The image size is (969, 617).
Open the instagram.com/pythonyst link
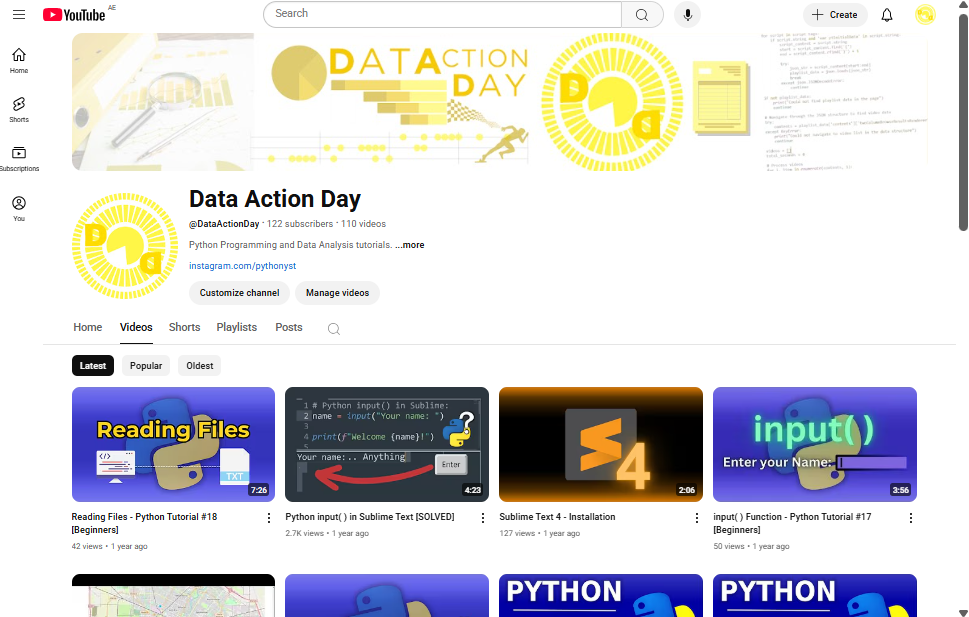point(242,266)
